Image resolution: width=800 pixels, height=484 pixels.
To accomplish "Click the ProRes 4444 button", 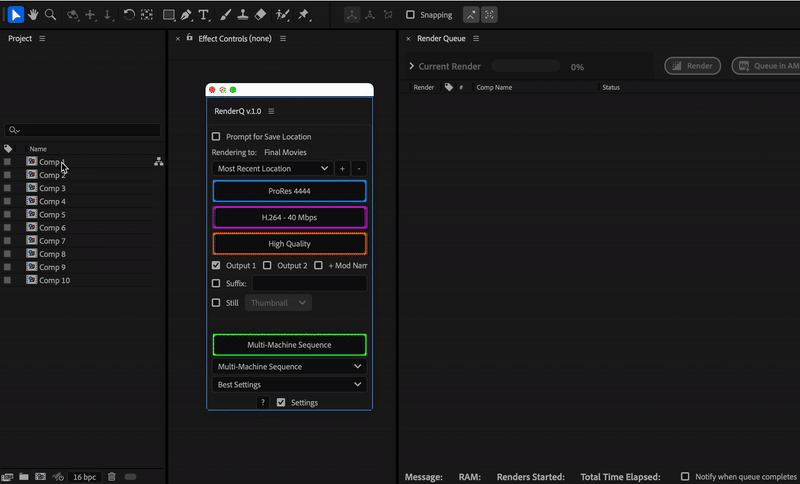I will 289,191.
